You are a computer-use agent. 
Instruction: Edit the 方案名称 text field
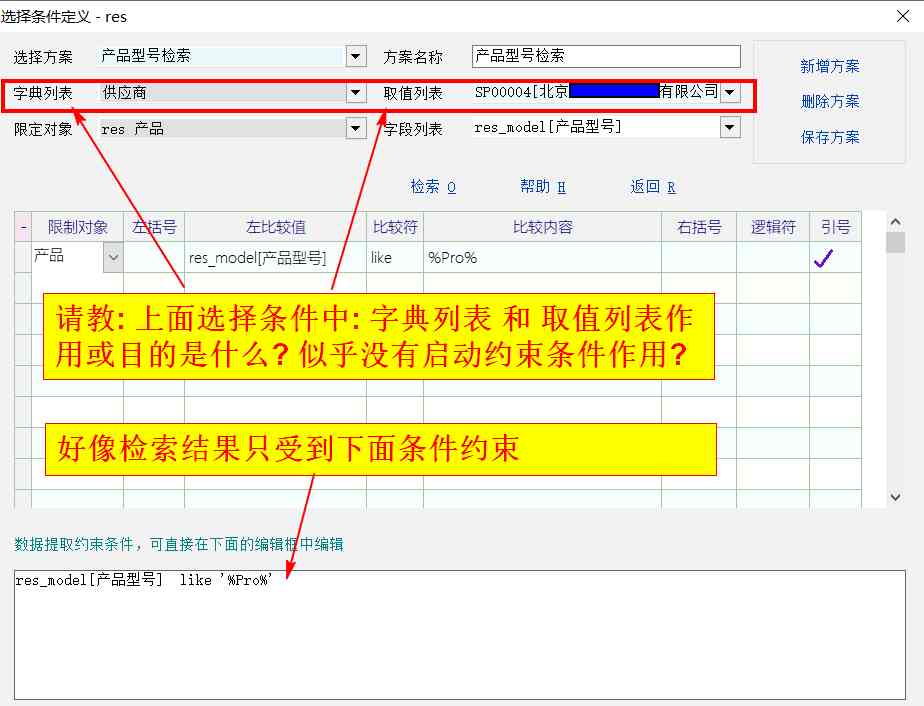click(x=606, y=56)
